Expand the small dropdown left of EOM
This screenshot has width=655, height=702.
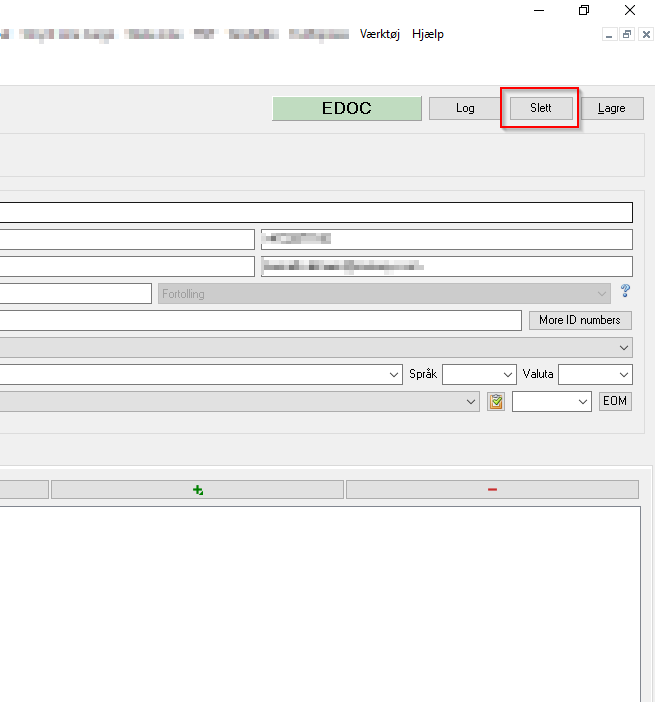click(552, 401)
